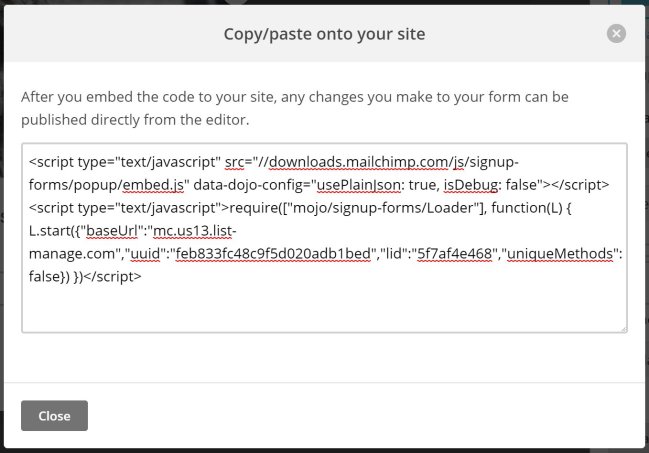Click the 'Copy/paste onto your site' heading
This screenshot has height=453, width=649.
tap(324, 34)
